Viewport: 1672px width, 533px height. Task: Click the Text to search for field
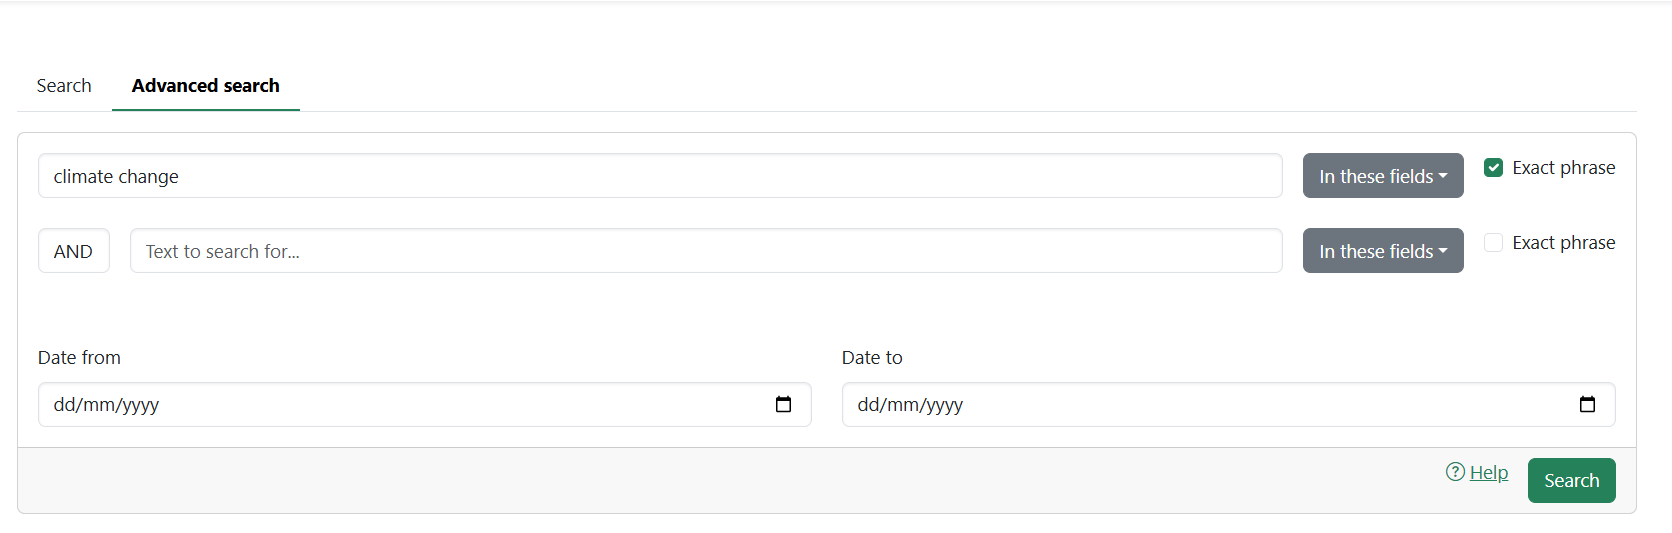705,251
